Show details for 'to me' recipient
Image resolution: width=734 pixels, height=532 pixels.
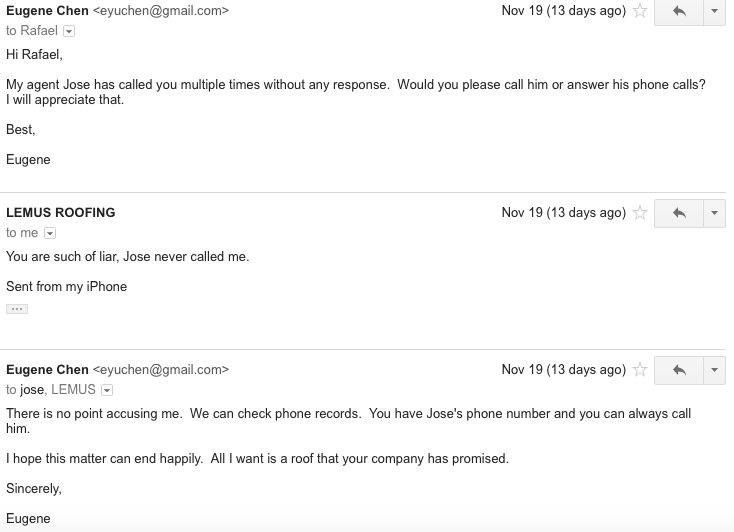(x=50, y=233)
